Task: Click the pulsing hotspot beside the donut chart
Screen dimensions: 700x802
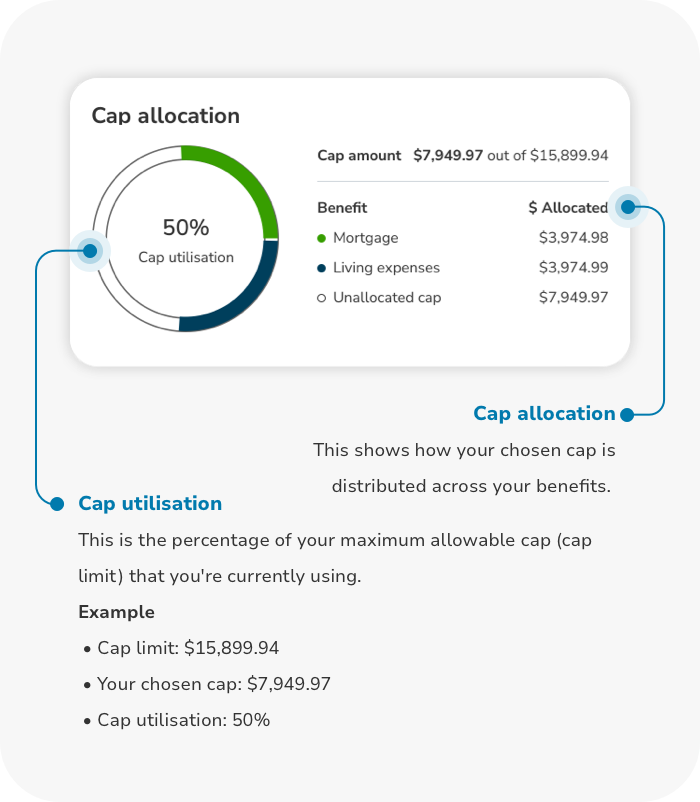Action: [90, 251]
